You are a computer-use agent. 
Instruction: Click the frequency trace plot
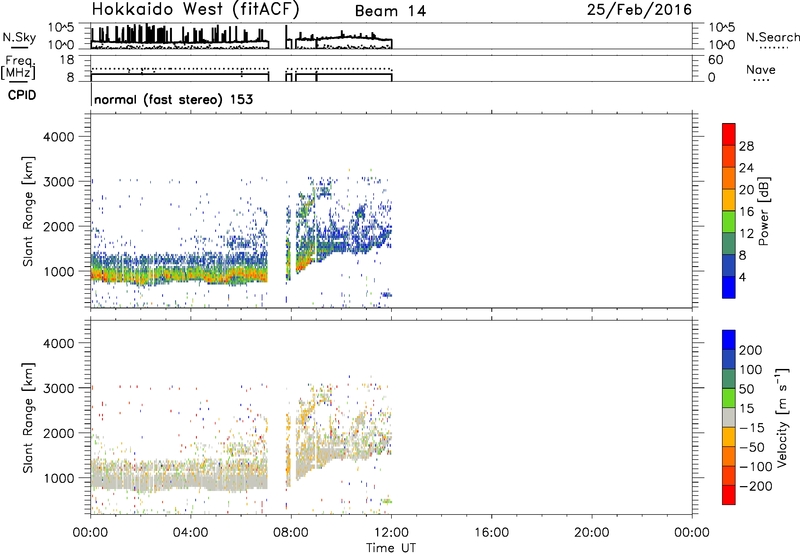pyautogui.click(x=391, y=68)
